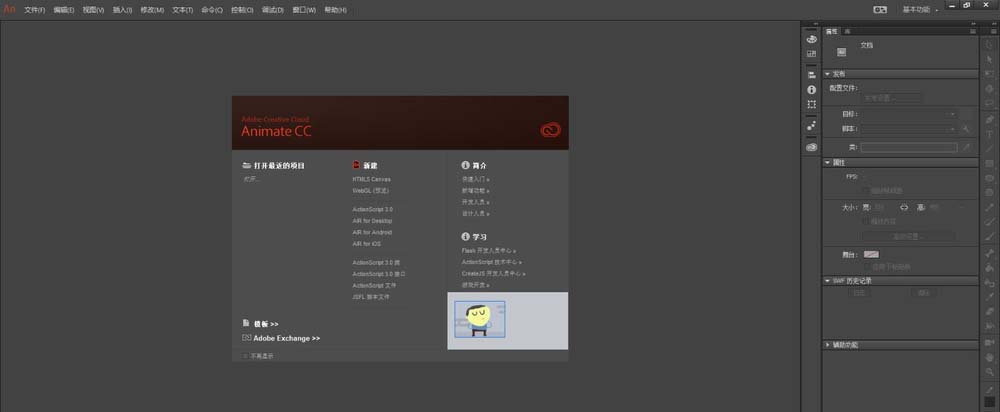Open the Creative Cloud Libraries dock icon
1000x412 pixels.
[811, 147]
